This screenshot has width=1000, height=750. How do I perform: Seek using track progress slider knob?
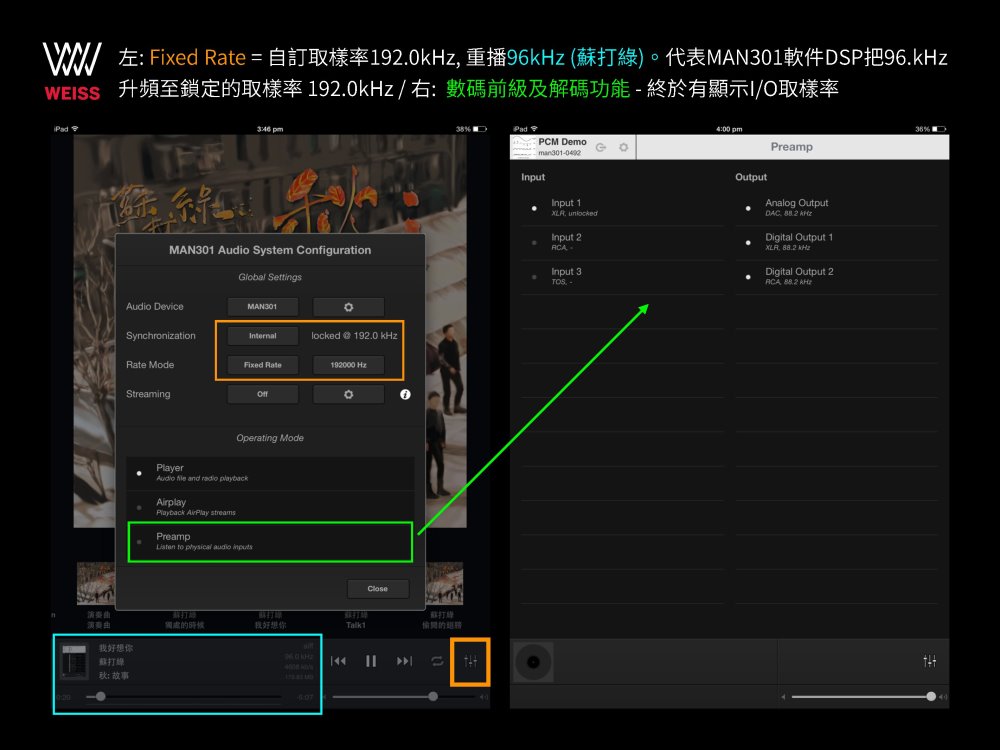coord(100,696)
